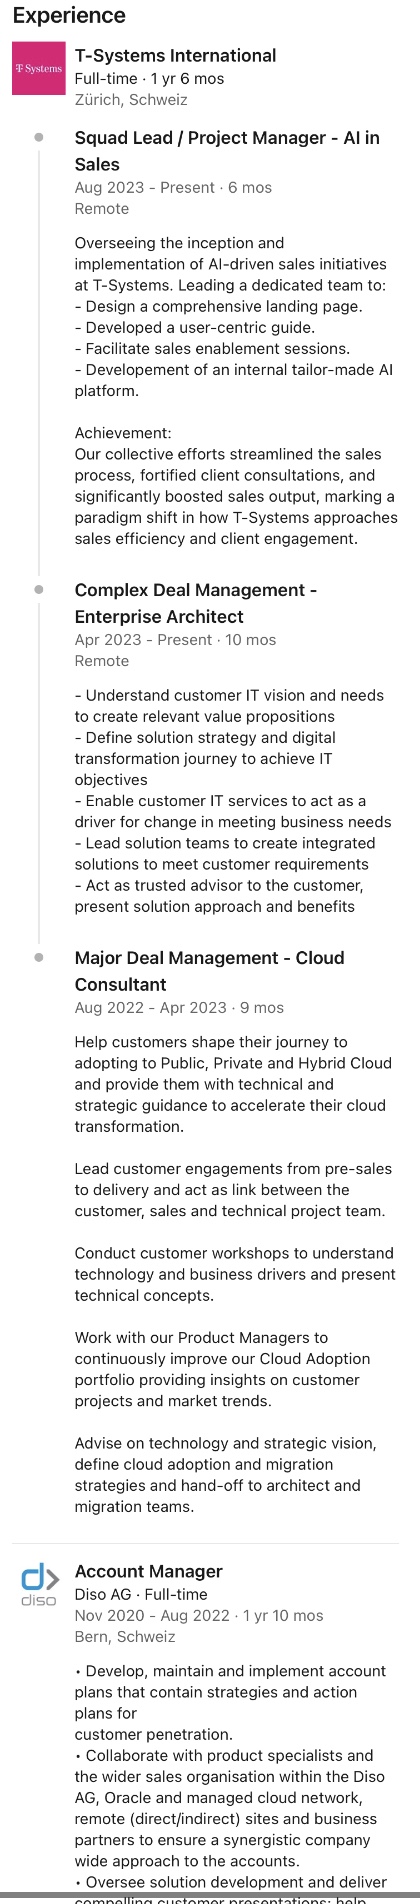Click the Experience section heading

pyautogui.click(x=69, y=15)
